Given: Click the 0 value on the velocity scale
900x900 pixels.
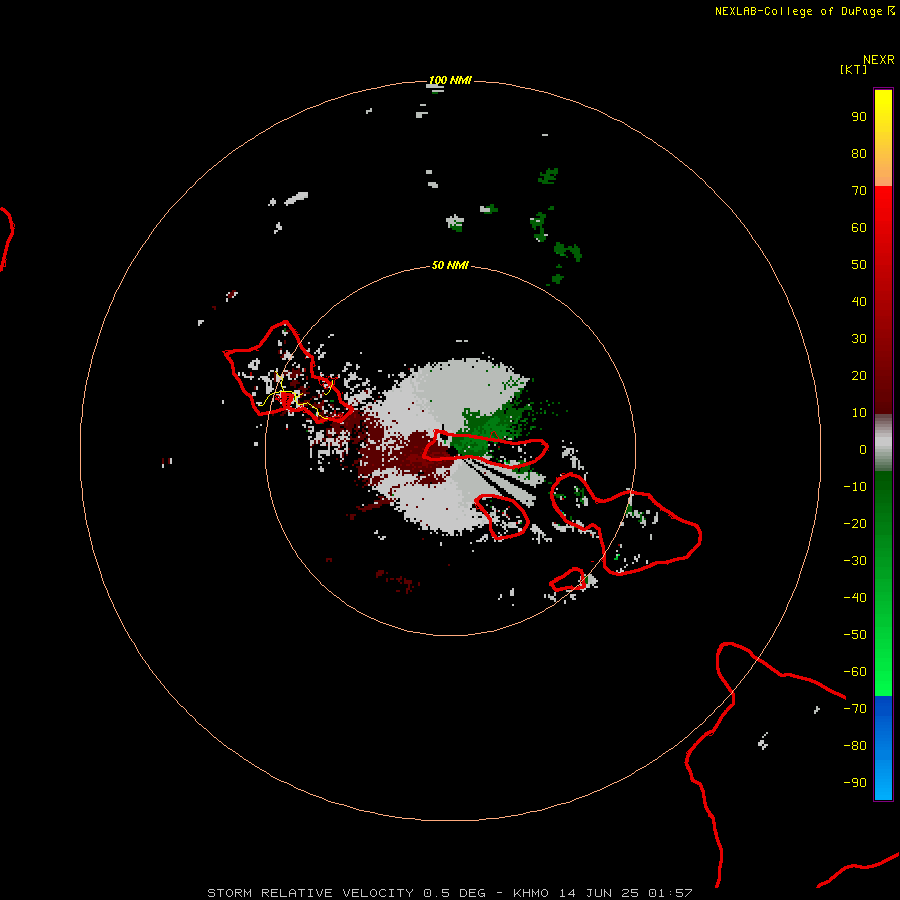Looking at the screenshot, I should 863,449.
